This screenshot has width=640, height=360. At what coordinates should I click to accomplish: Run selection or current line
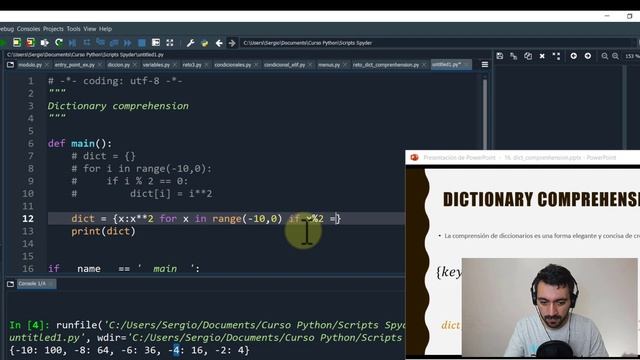[x=44, y=42]
